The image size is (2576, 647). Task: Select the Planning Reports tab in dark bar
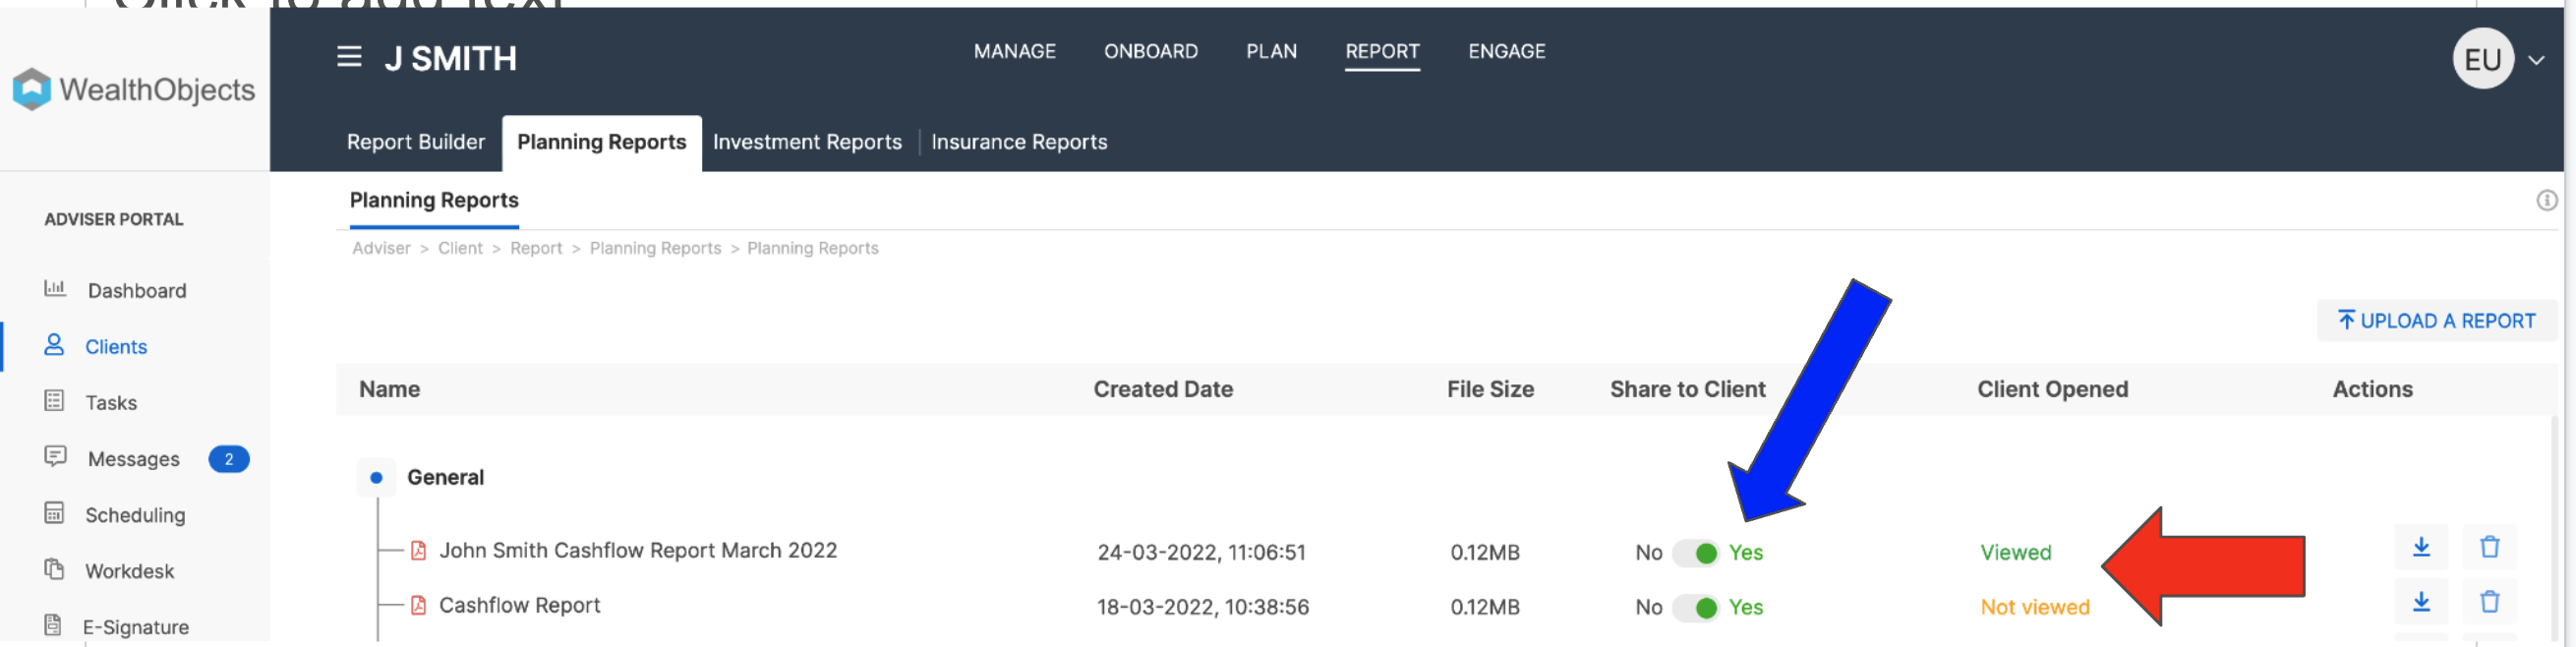601,142
